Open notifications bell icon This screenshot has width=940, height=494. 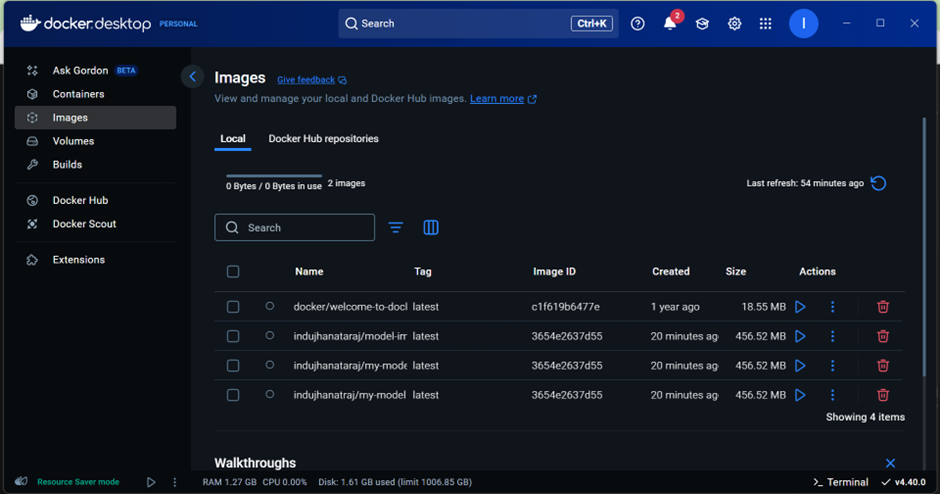(x=670, y=23)
